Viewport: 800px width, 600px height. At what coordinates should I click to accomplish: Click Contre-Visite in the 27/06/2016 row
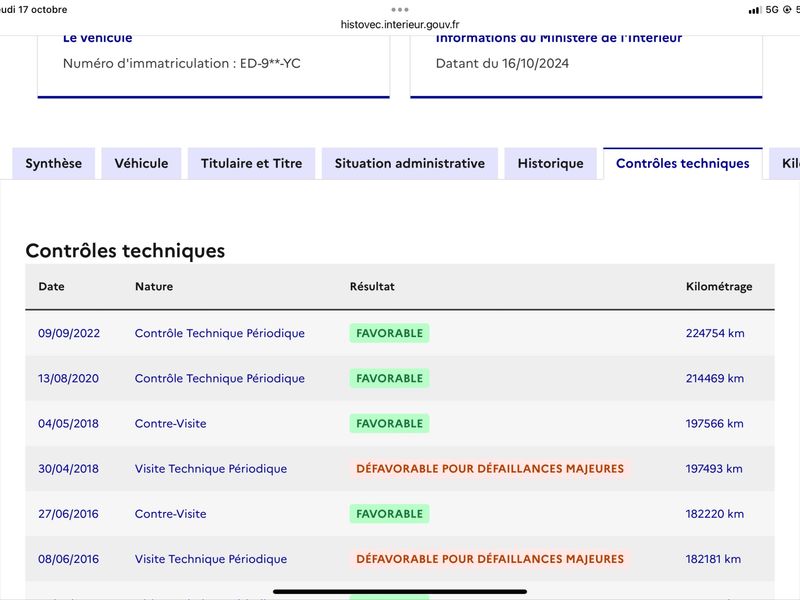pyautogui.click(x=170, y=514)
